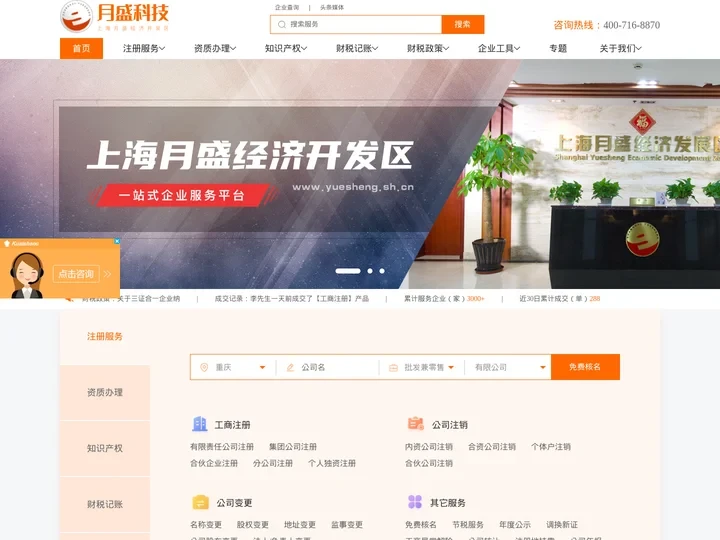Click the 咨询热线 400-716-8870 phone number
The height and width of the screenshot is (540, 720).
tap(607, 25)
